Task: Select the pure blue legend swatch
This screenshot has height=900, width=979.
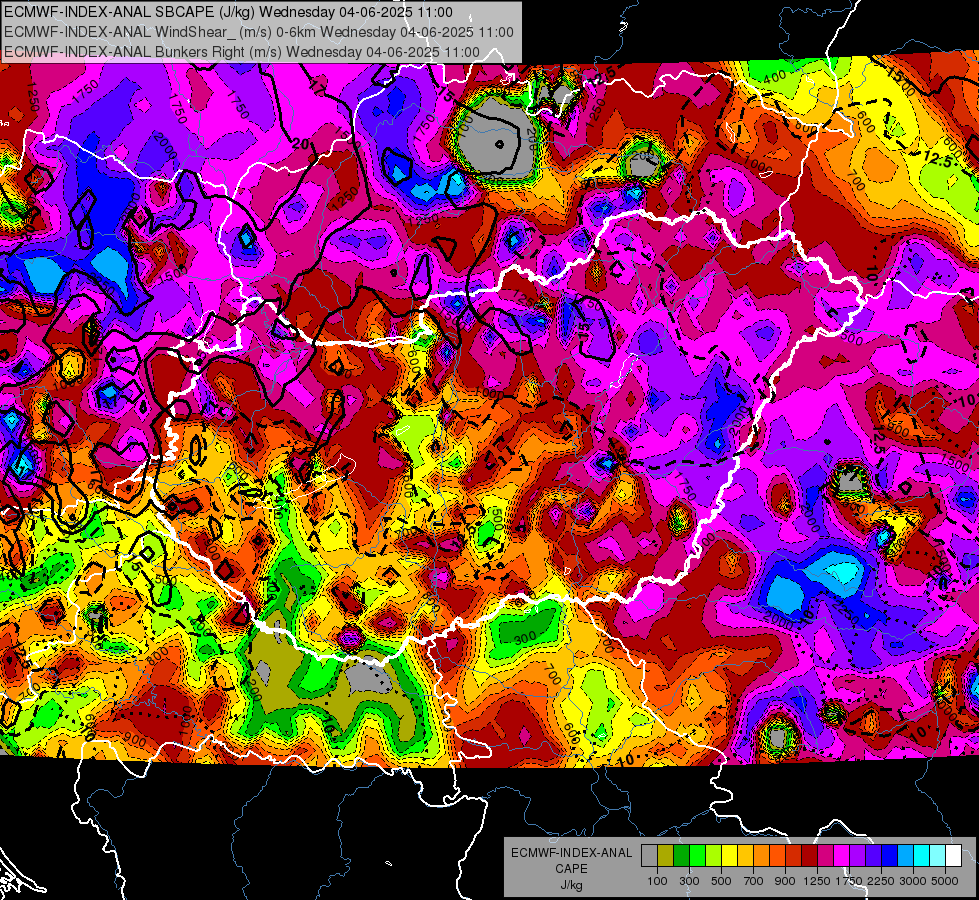Action: click(890, 855)
